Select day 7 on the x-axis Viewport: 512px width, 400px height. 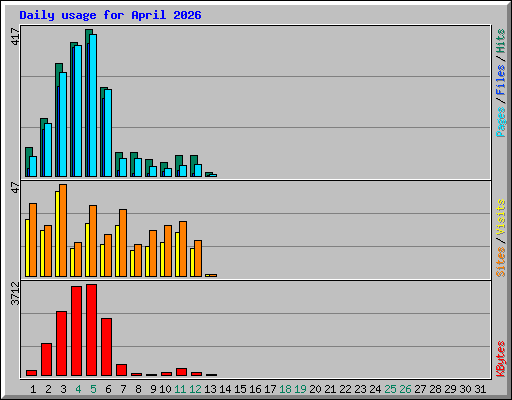123,389
